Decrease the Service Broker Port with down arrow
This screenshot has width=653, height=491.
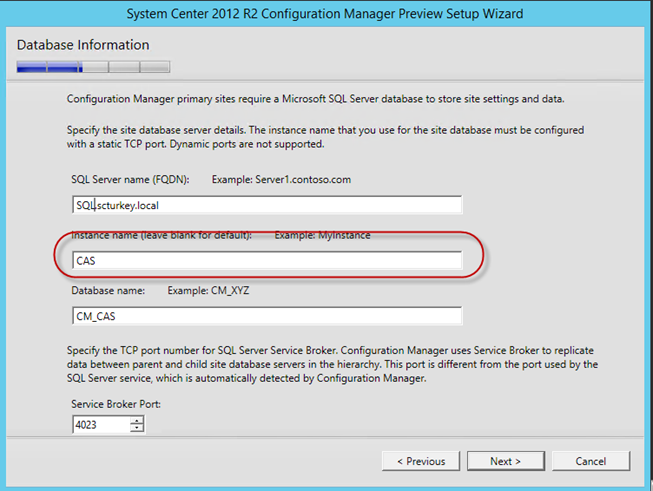click(x=137, y=429)
